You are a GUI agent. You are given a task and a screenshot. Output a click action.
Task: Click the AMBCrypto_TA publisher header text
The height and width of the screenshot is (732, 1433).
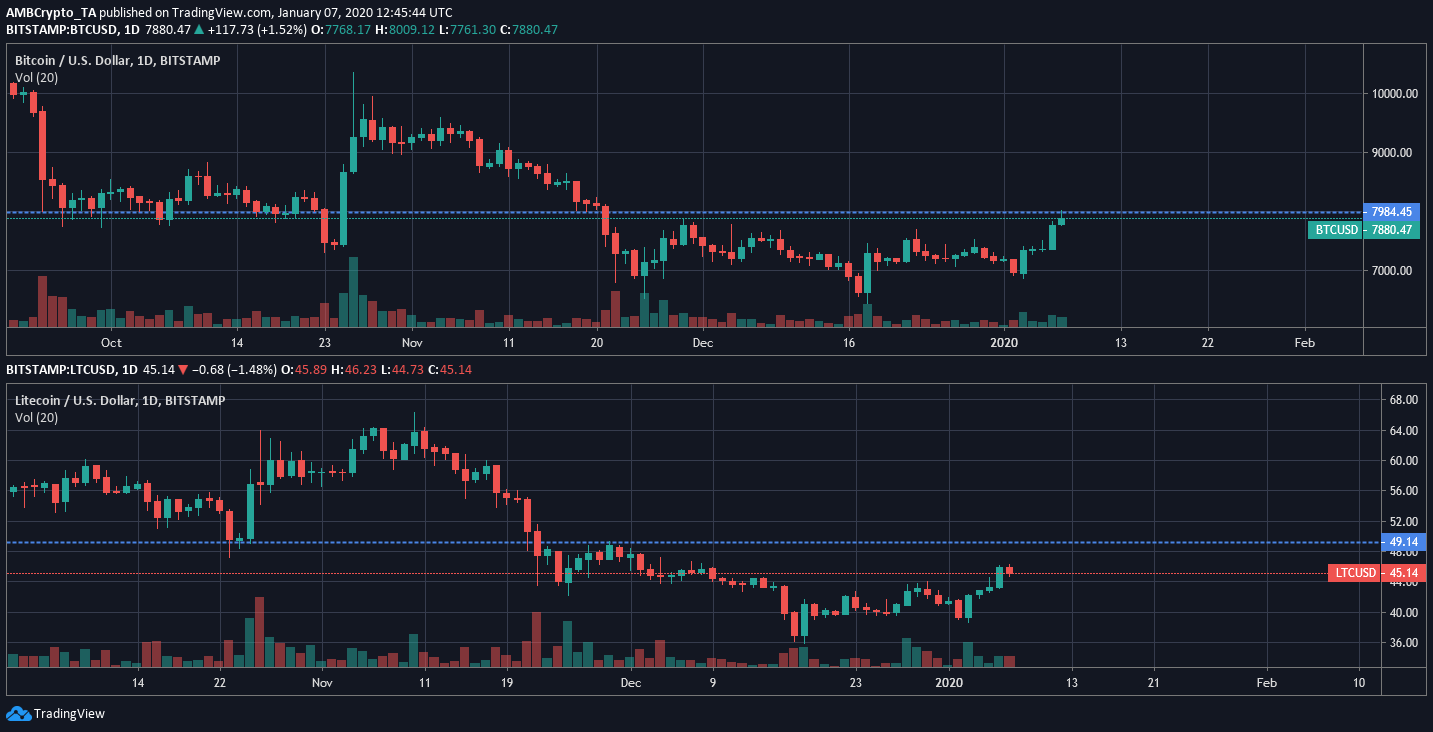(x=51, y=13)
